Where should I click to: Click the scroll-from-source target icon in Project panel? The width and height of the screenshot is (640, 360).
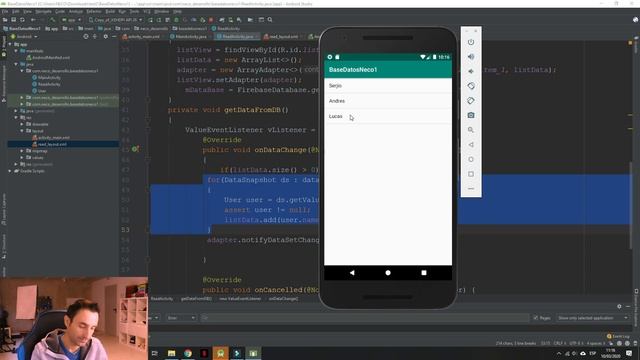86,36
